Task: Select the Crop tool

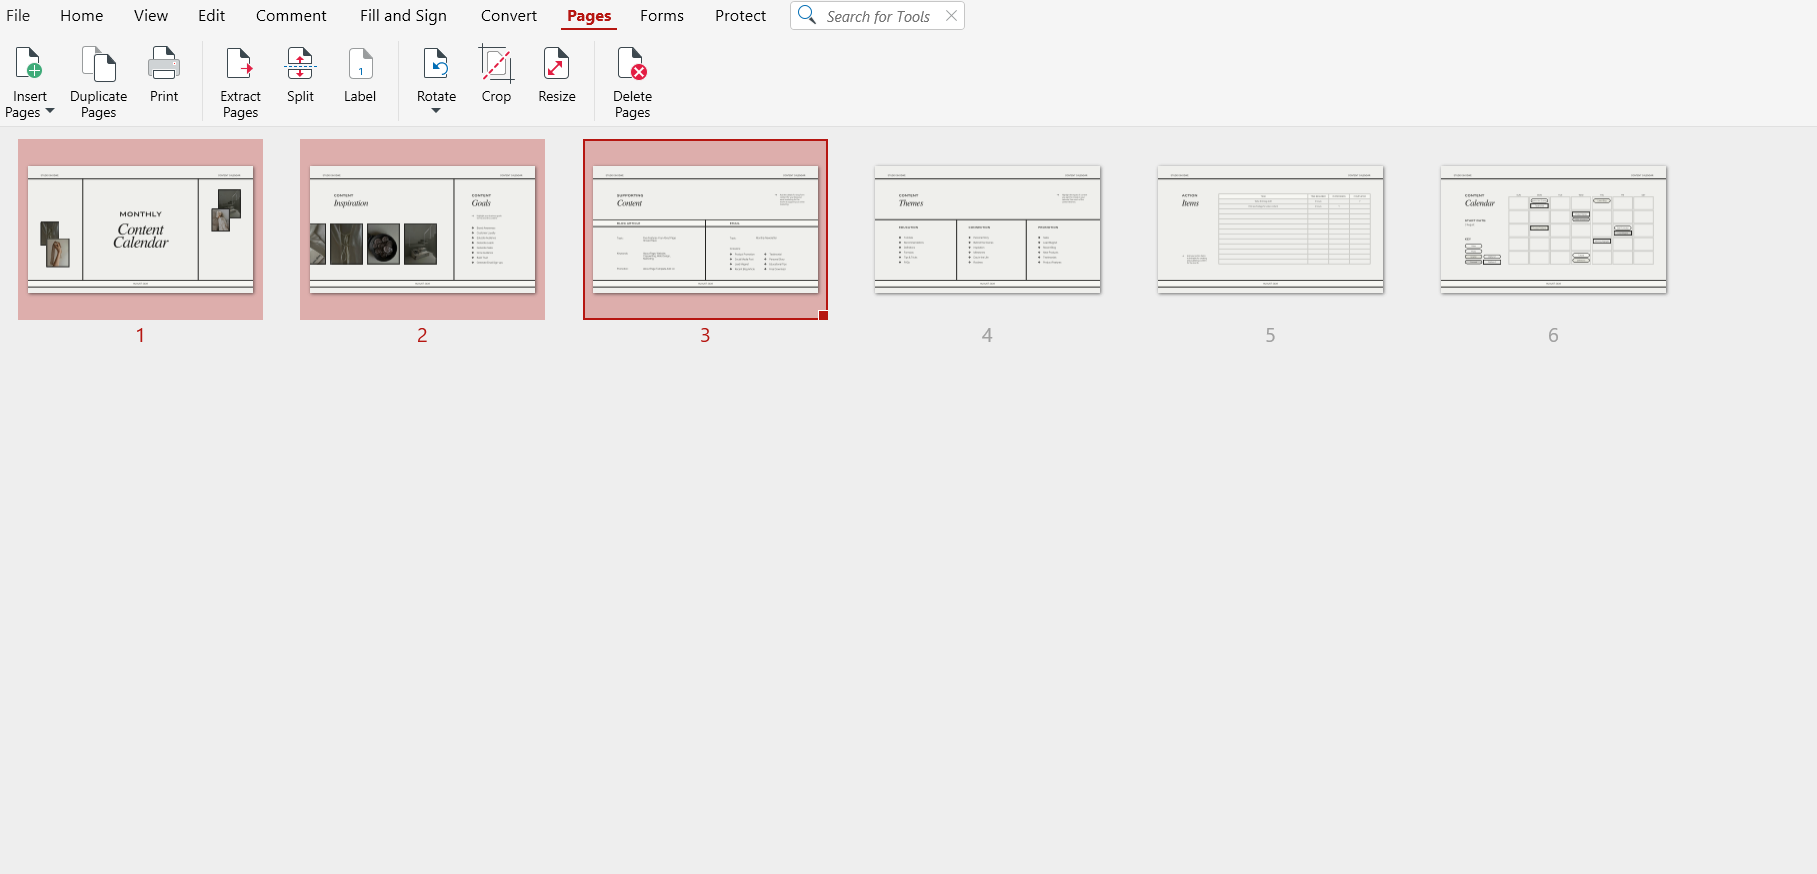Action: click(x=496, y=64)
